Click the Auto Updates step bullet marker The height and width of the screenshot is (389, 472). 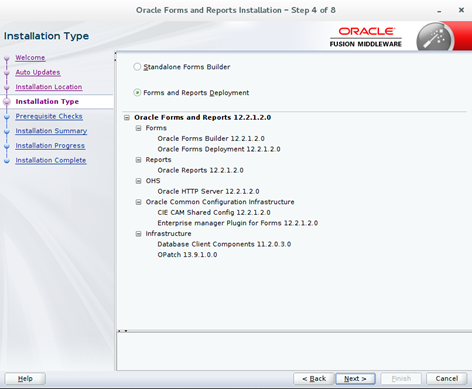[7, 73]
